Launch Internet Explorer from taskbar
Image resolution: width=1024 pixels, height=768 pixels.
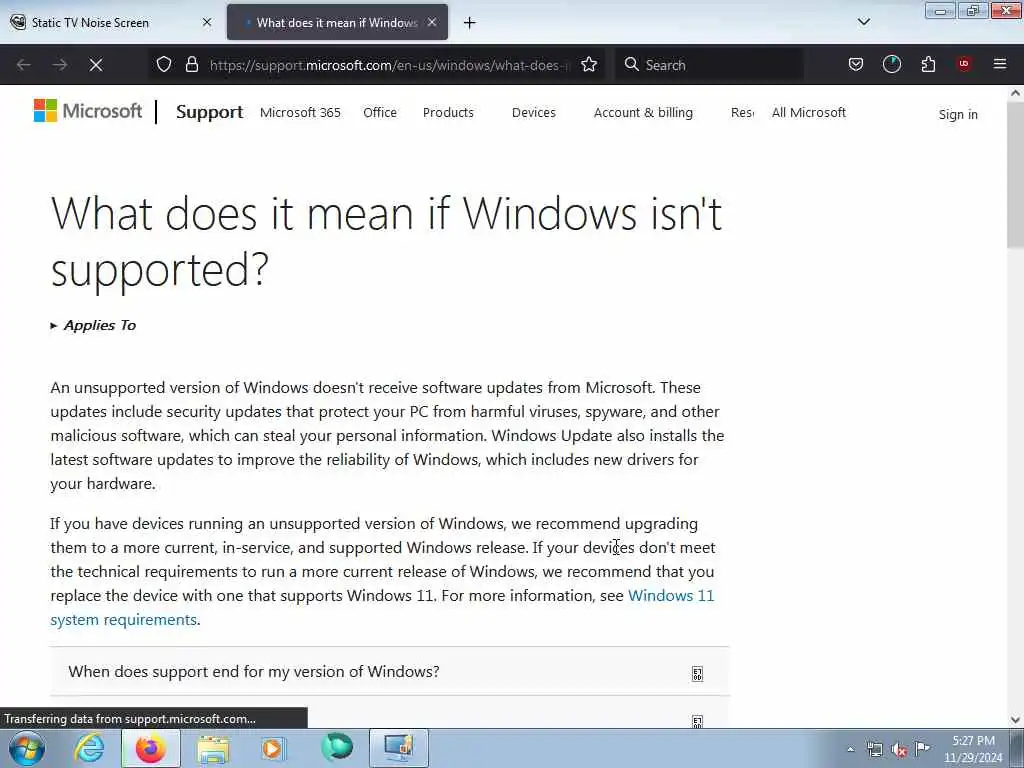tap(88, 748)
